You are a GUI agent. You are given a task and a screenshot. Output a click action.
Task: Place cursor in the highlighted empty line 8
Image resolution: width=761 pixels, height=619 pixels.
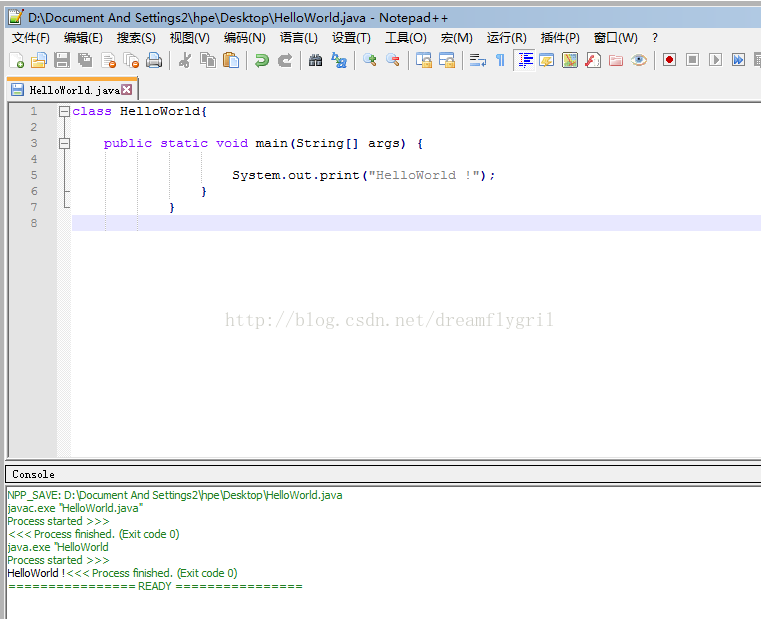(416, 223)
